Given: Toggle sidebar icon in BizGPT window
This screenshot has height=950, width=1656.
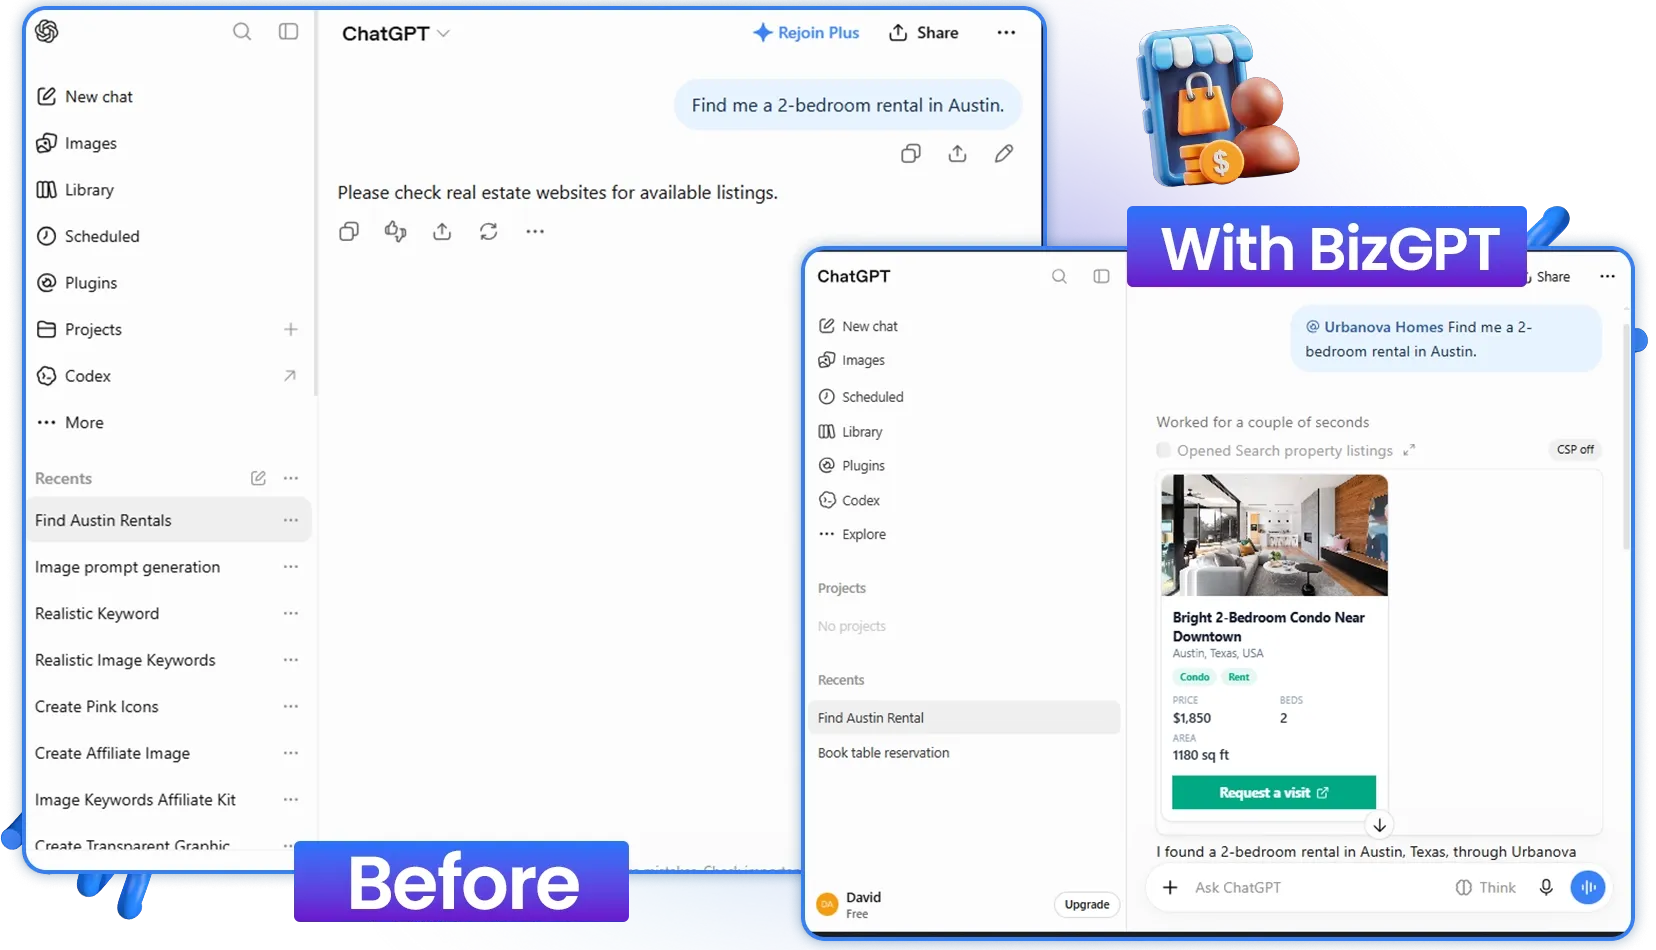Looking at the screenshot, I should (1101, 276).
